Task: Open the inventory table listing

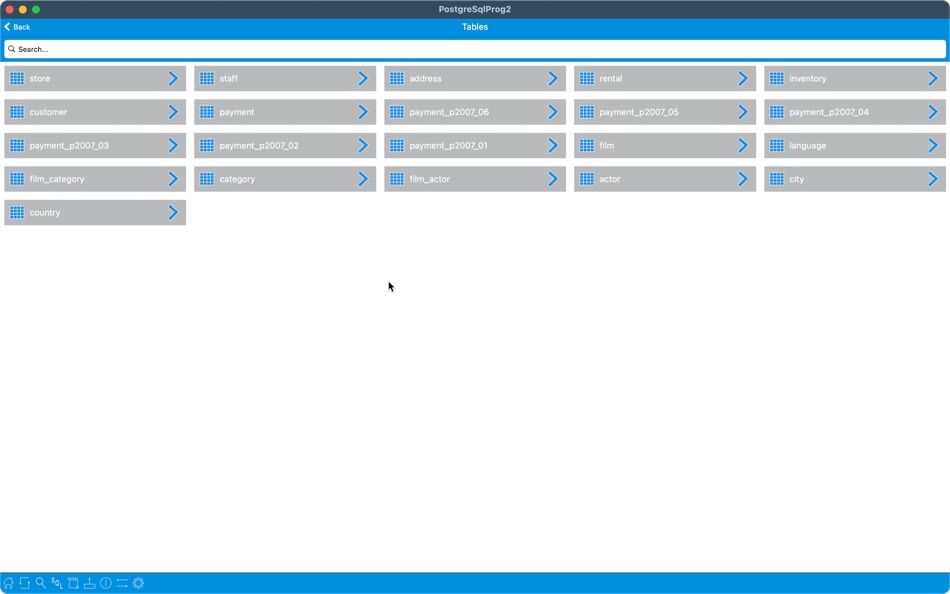Action: pos(855,78)
